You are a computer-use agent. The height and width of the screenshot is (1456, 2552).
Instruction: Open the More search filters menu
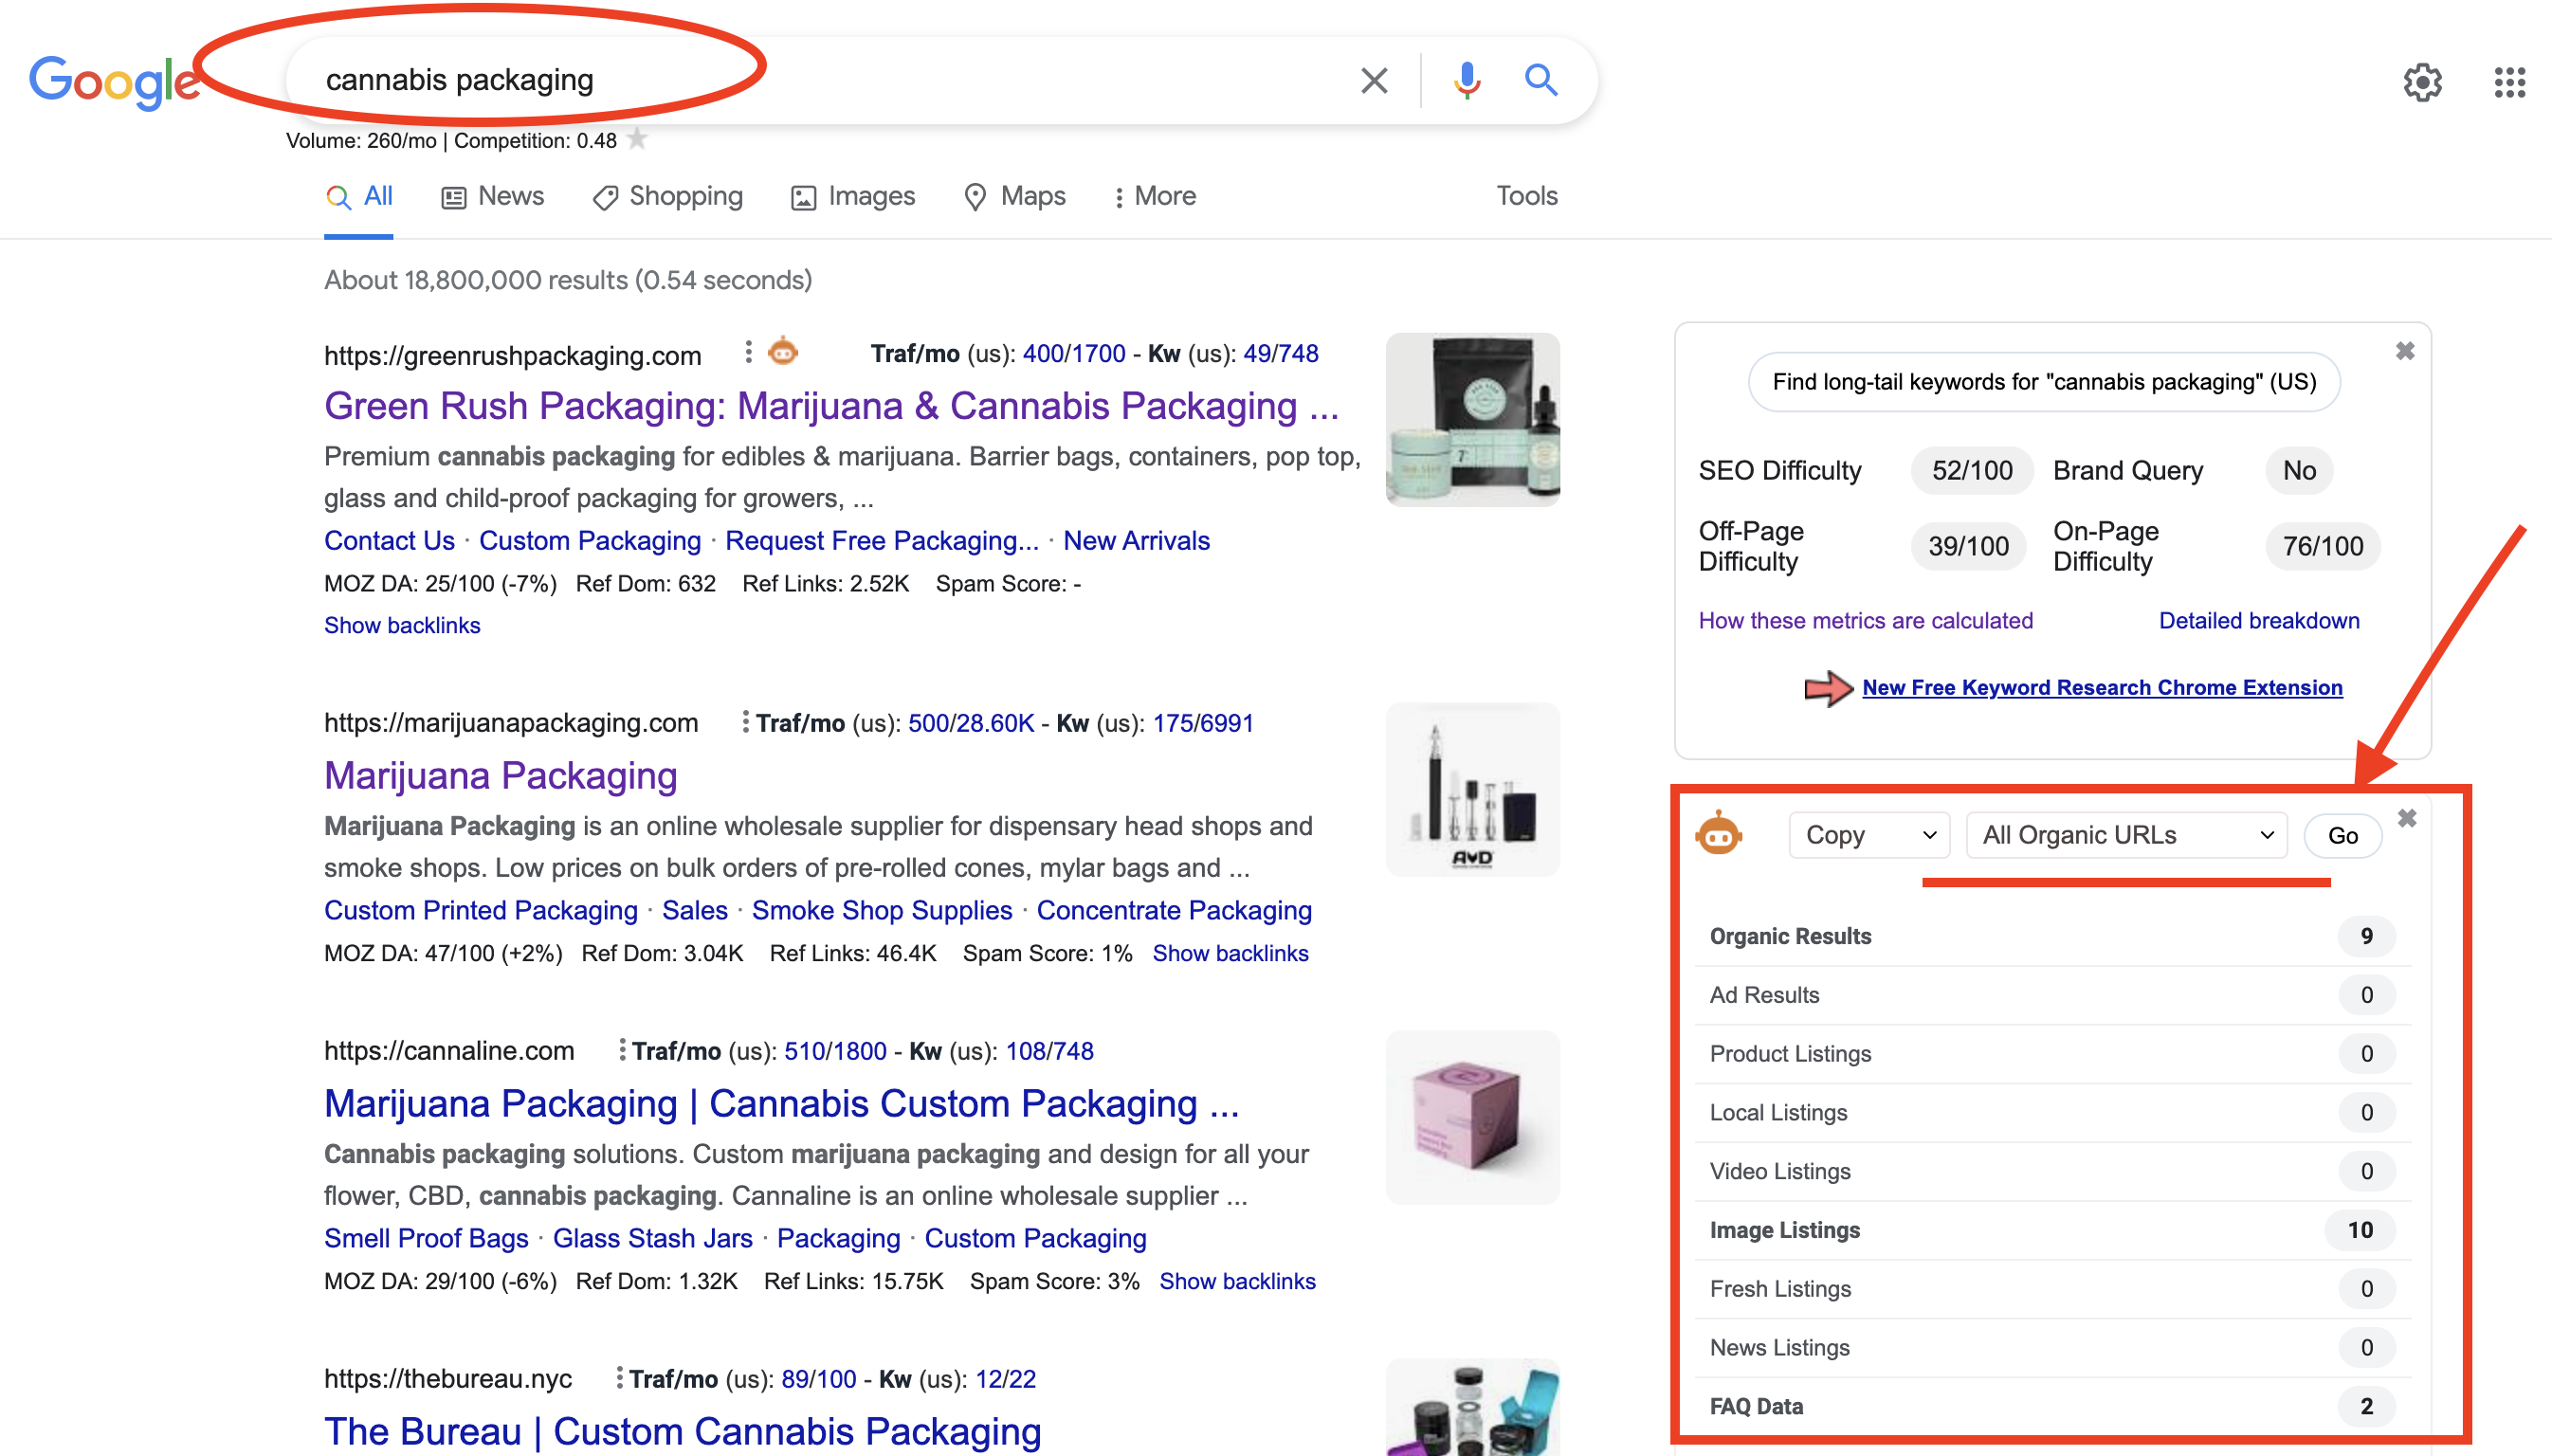pos(1155,196)
